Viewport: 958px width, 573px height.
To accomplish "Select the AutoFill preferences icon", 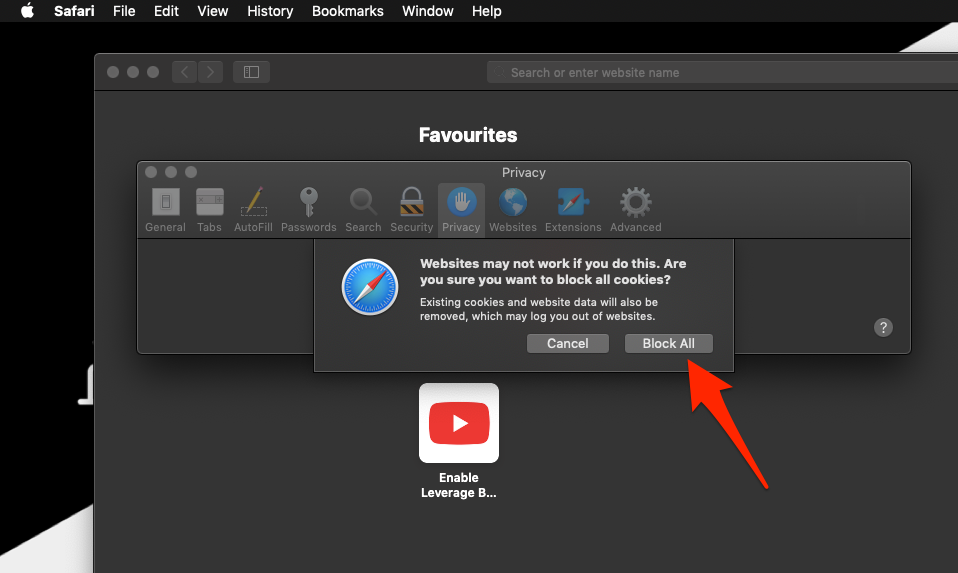I will coord(253,209).
